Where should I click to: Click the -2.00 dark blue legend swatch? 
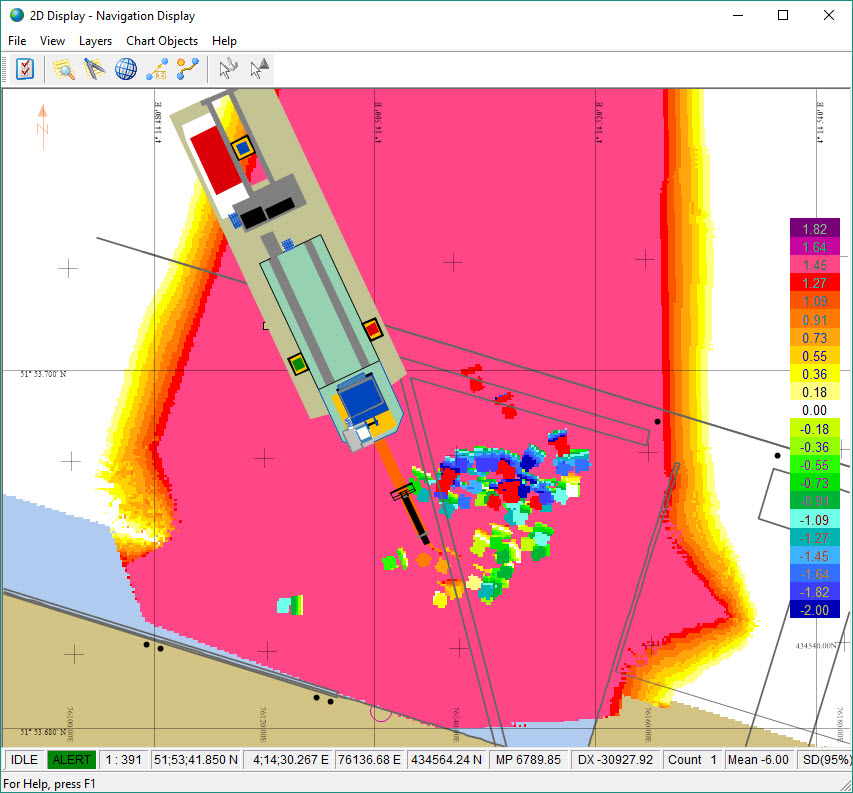tap(814, 610)
